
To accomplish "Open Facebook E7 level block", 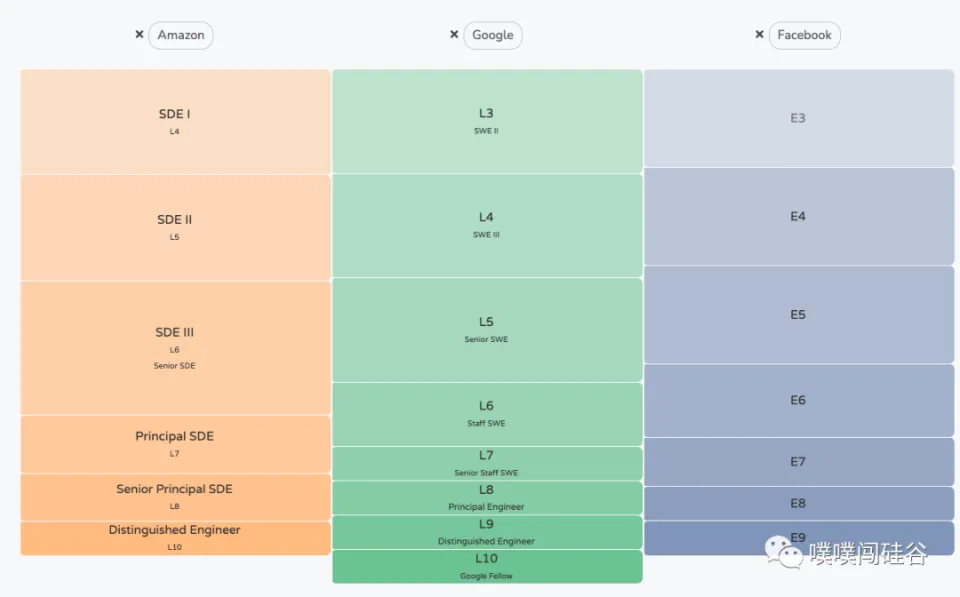I will click(x=798, y=461).
